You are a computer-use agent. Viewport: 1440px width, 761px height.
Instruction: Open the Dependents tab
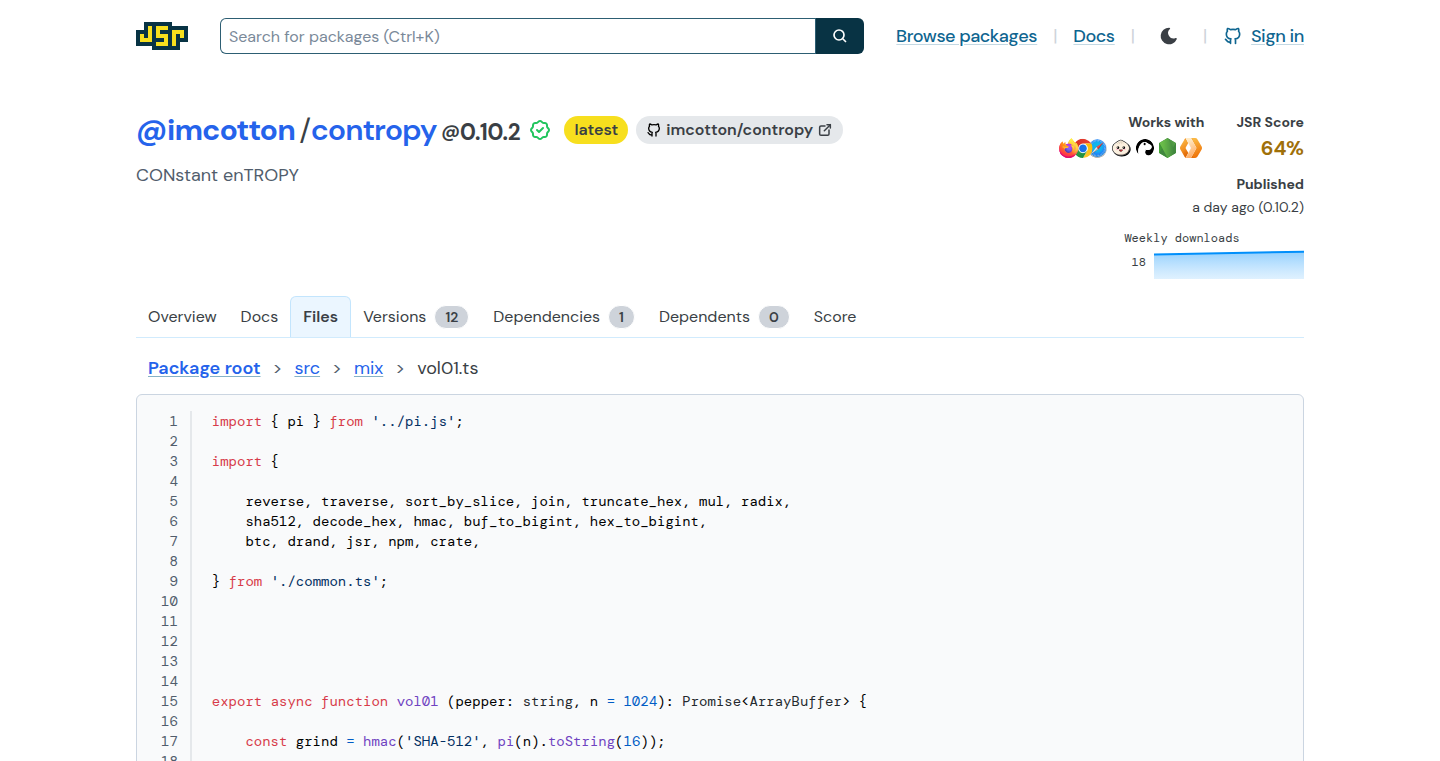(x=723, y=317)
